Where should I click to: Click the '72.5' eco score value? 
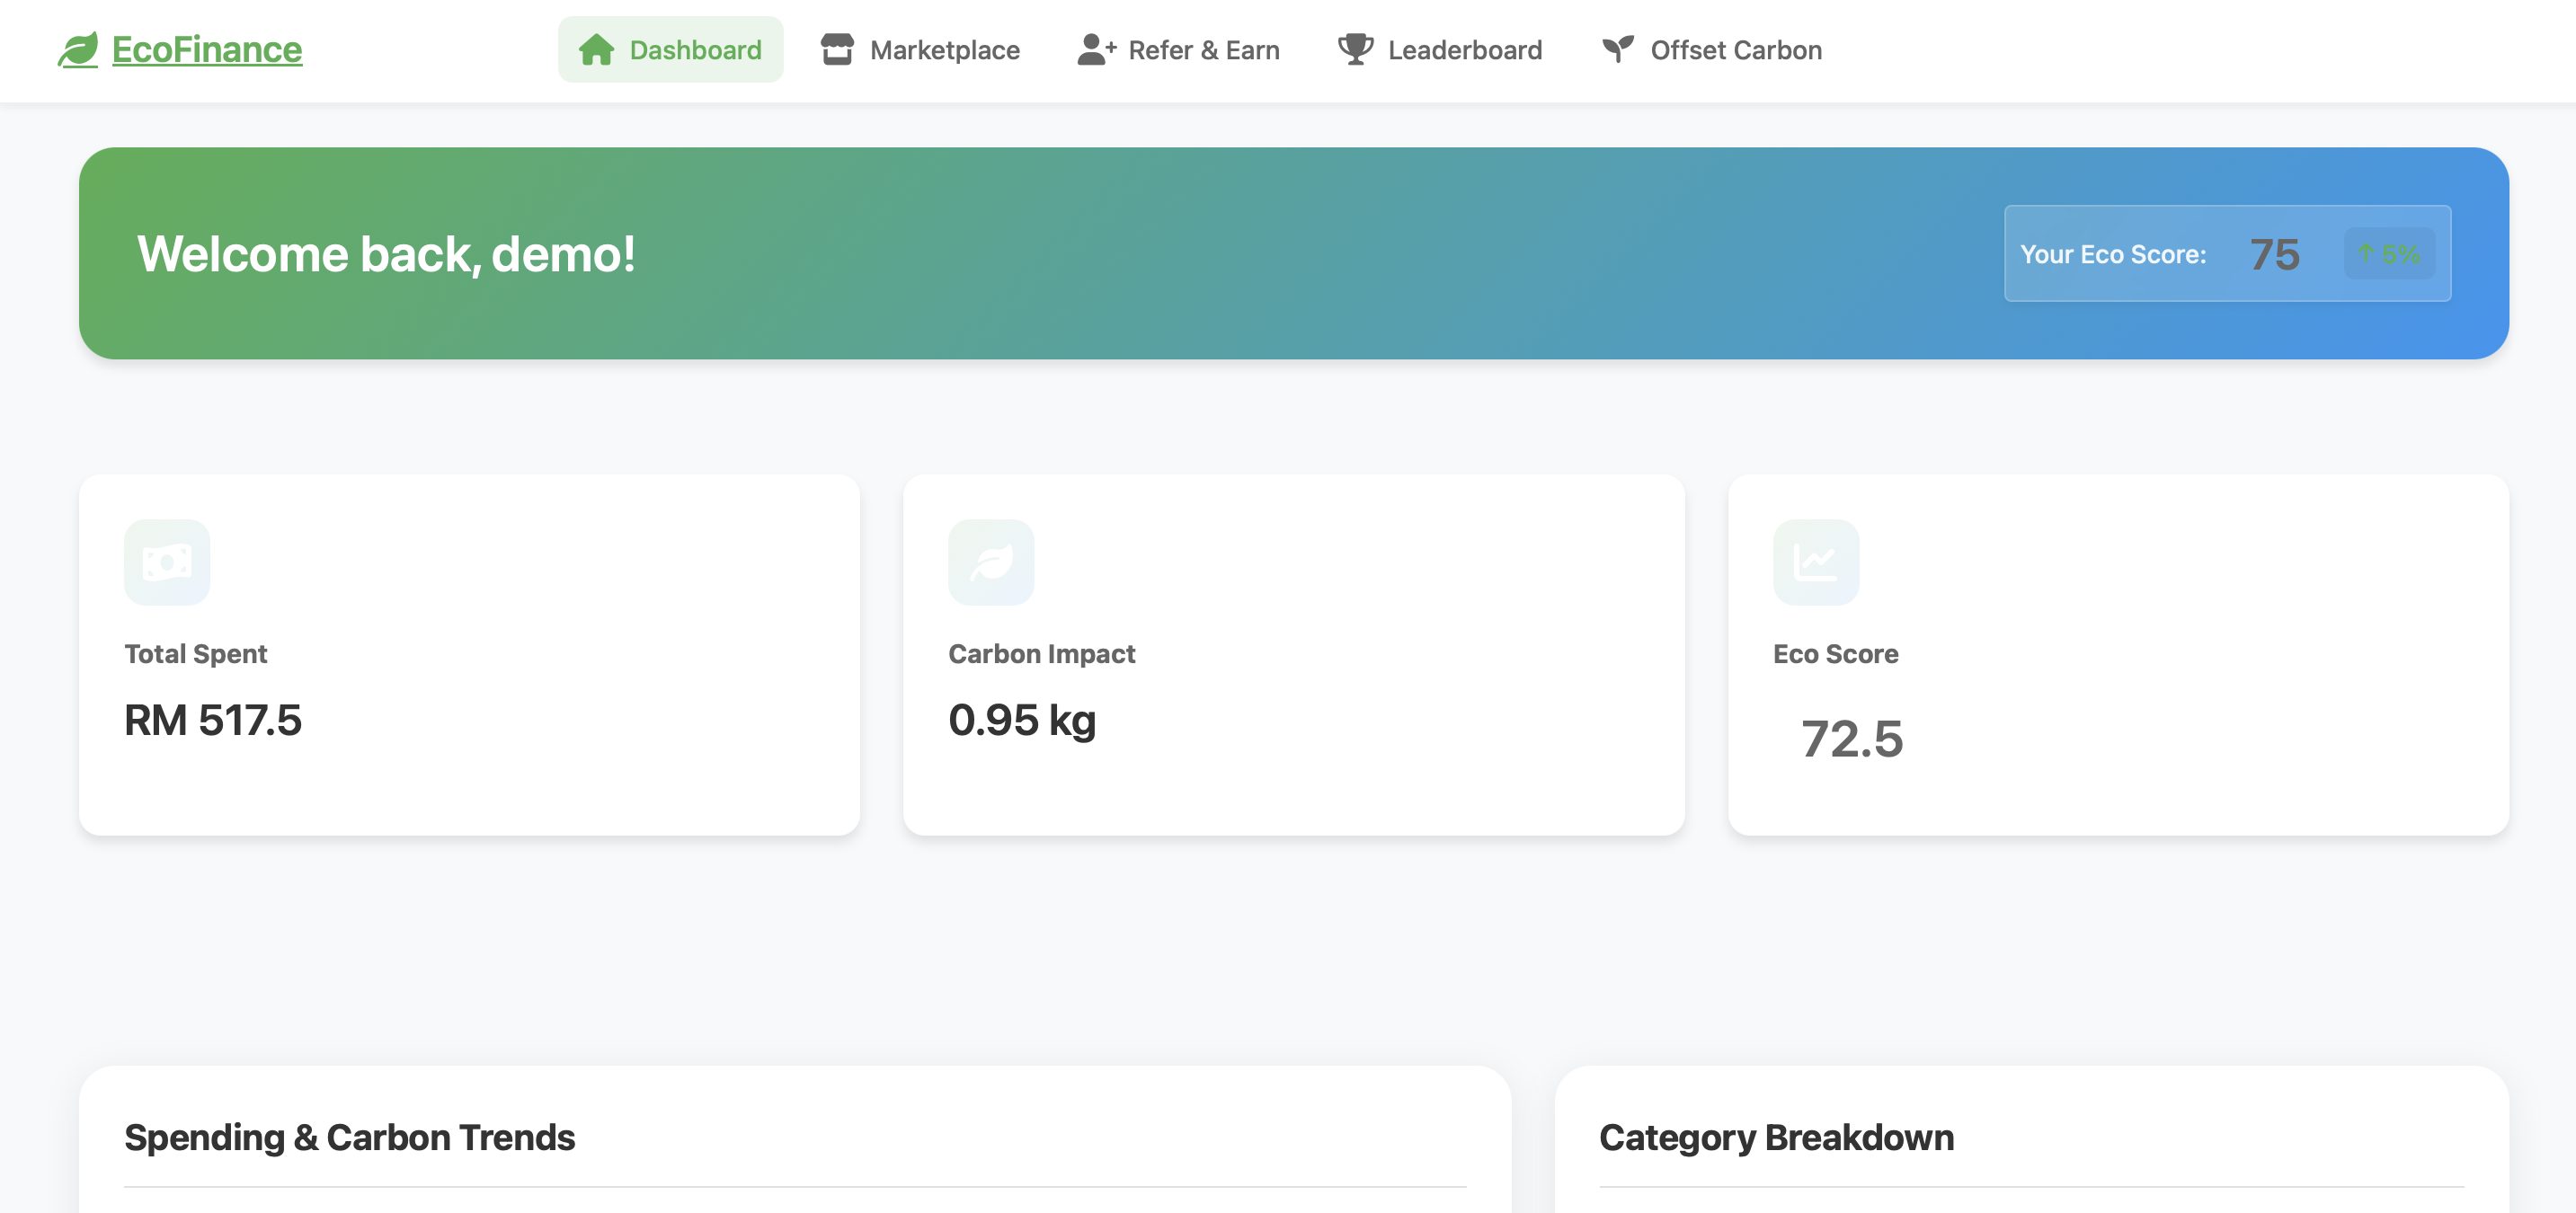pyautogui.click(x=1852, y=739)
